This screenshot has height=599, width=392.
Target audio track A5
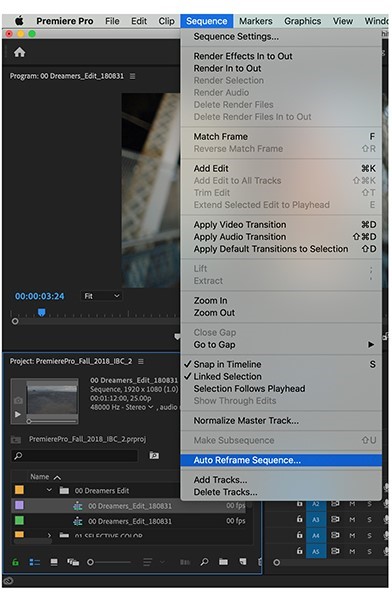click(316, 551)
